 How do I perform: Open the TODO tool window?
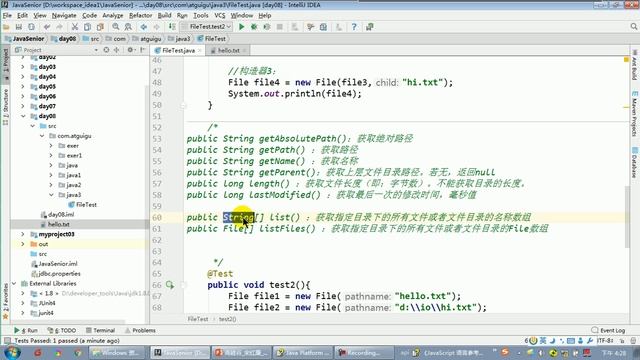pos(62,330)
